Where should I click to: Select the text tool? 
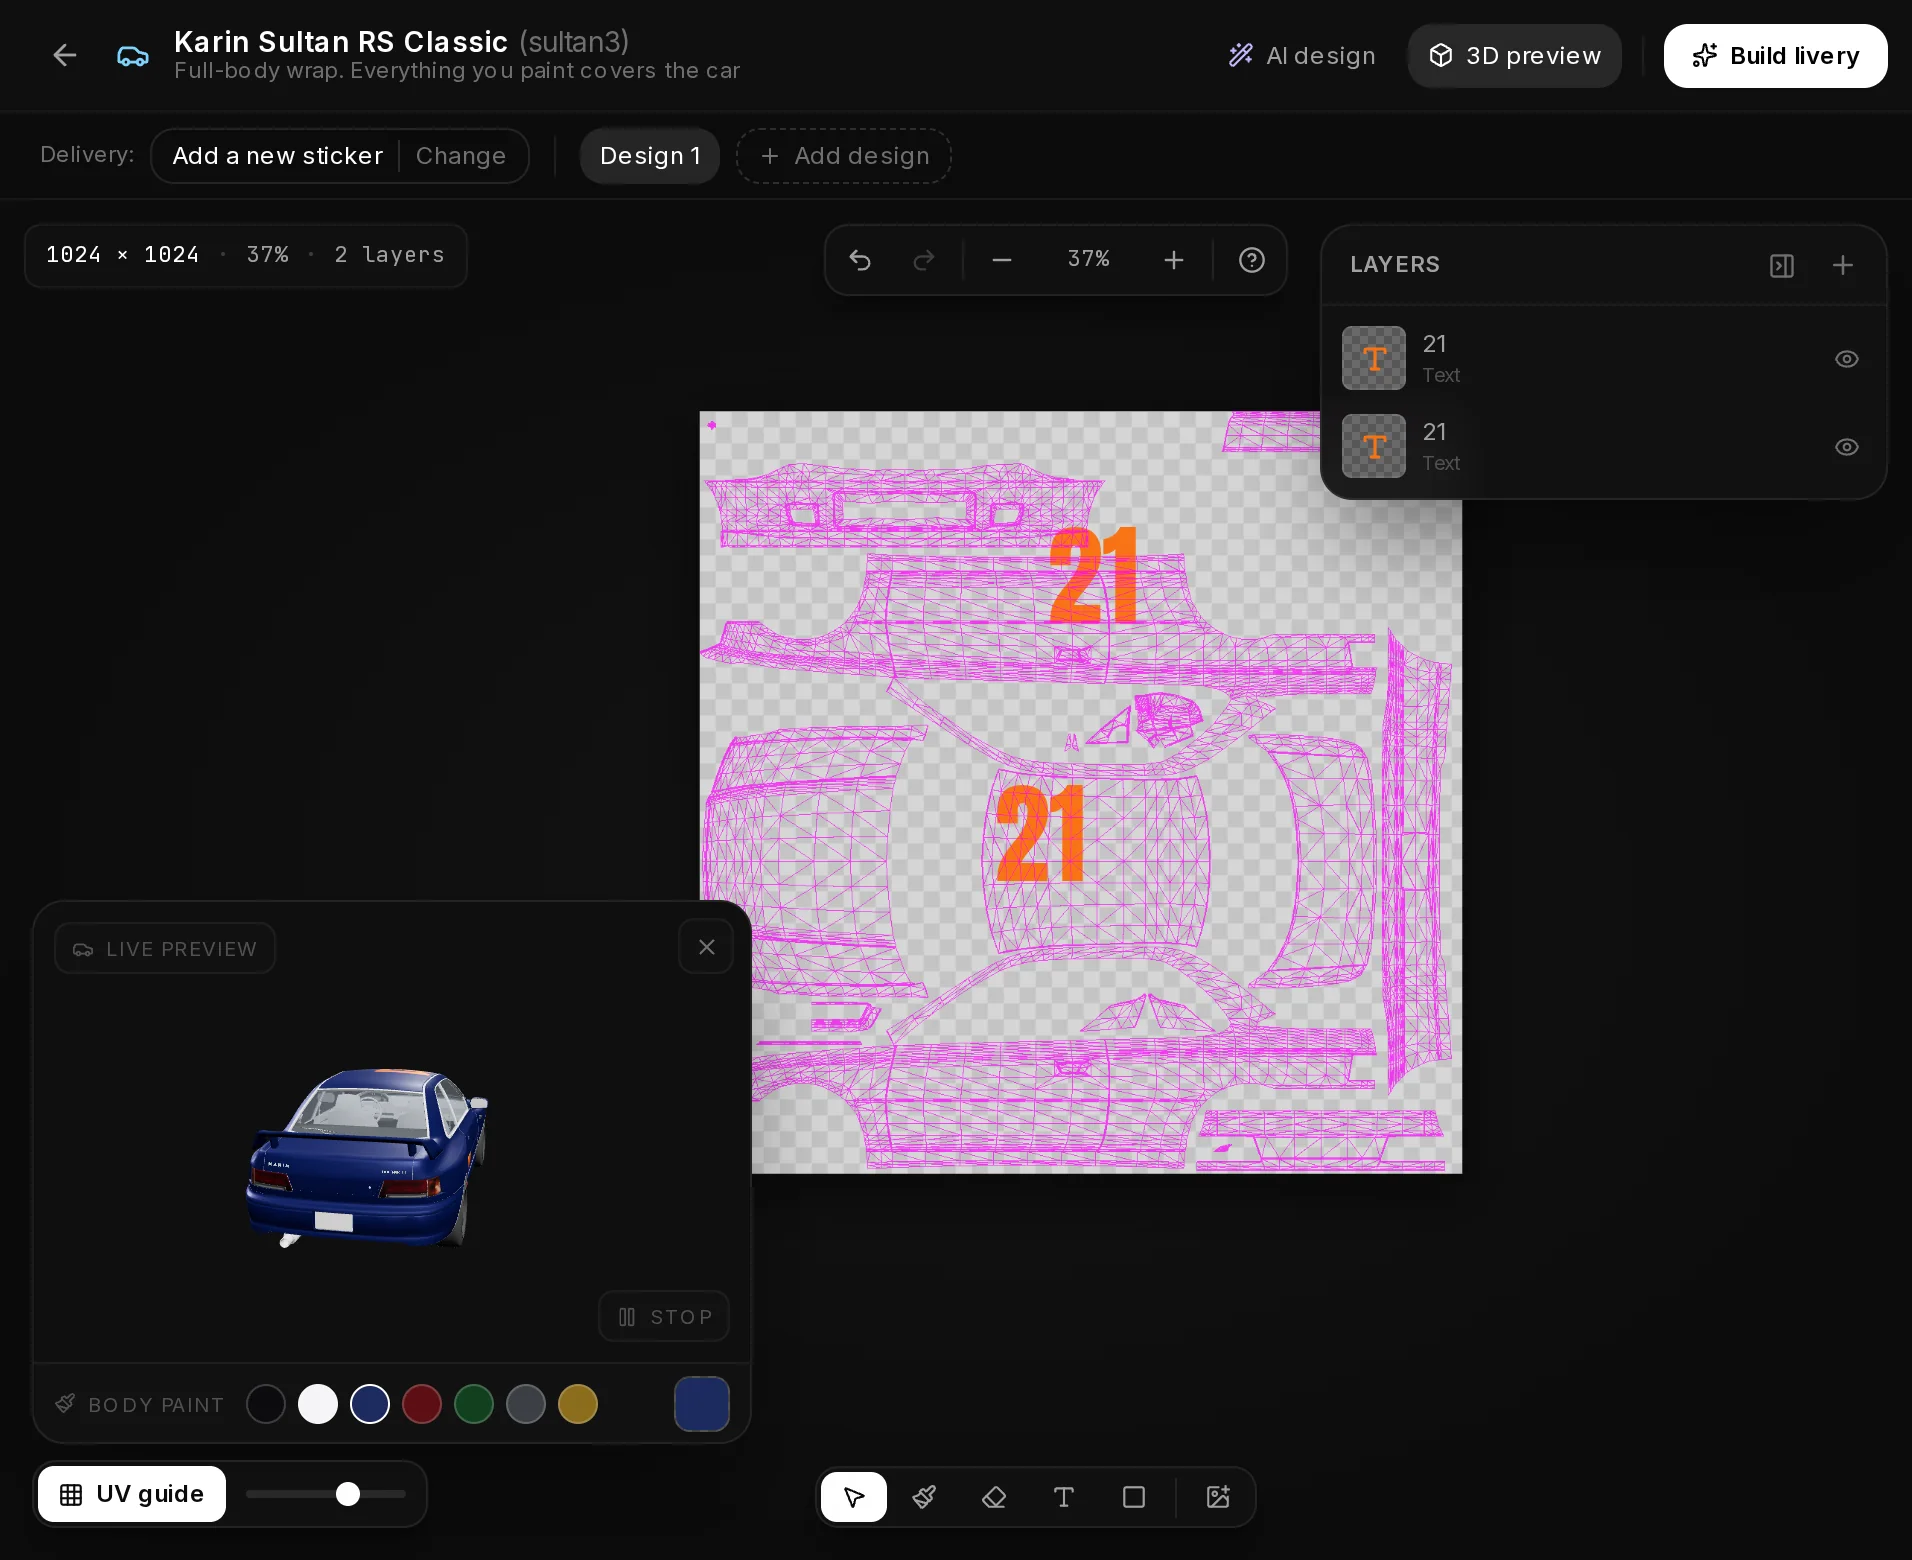coord(1064,1497)
